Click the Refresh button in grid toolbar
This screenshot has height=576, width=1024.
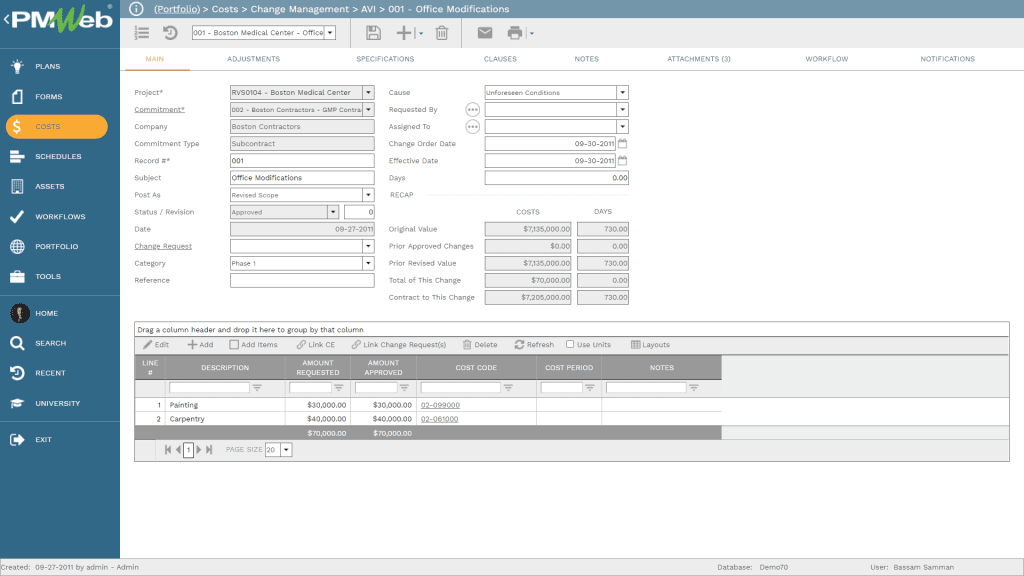coord(534,345)
